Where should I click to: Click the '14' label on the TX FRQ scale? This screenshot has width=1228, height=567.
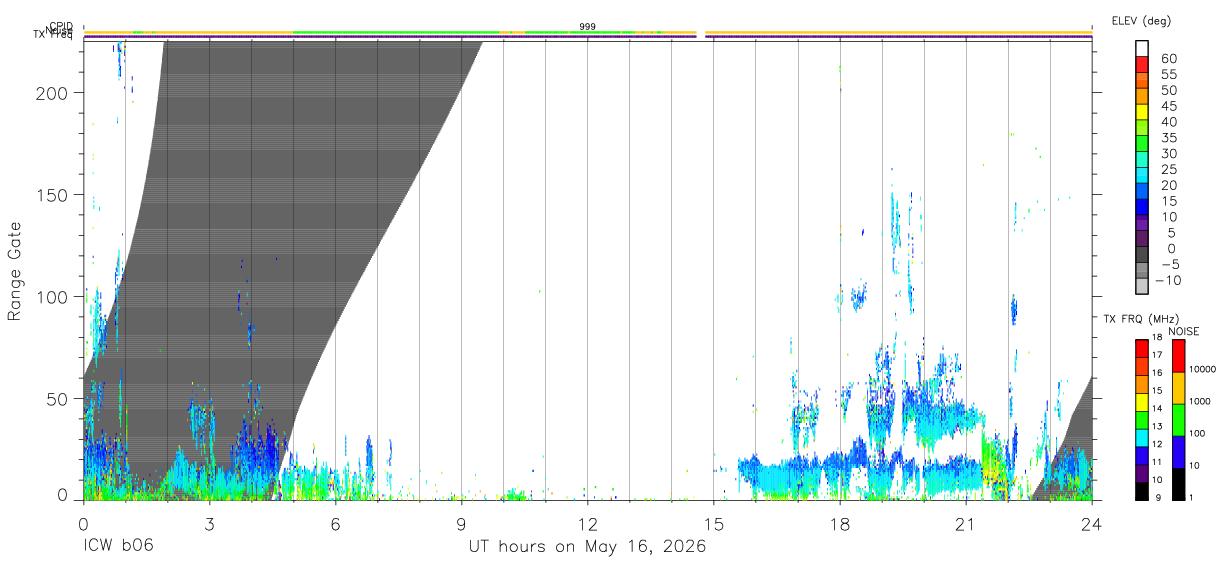coord(1157,408)
